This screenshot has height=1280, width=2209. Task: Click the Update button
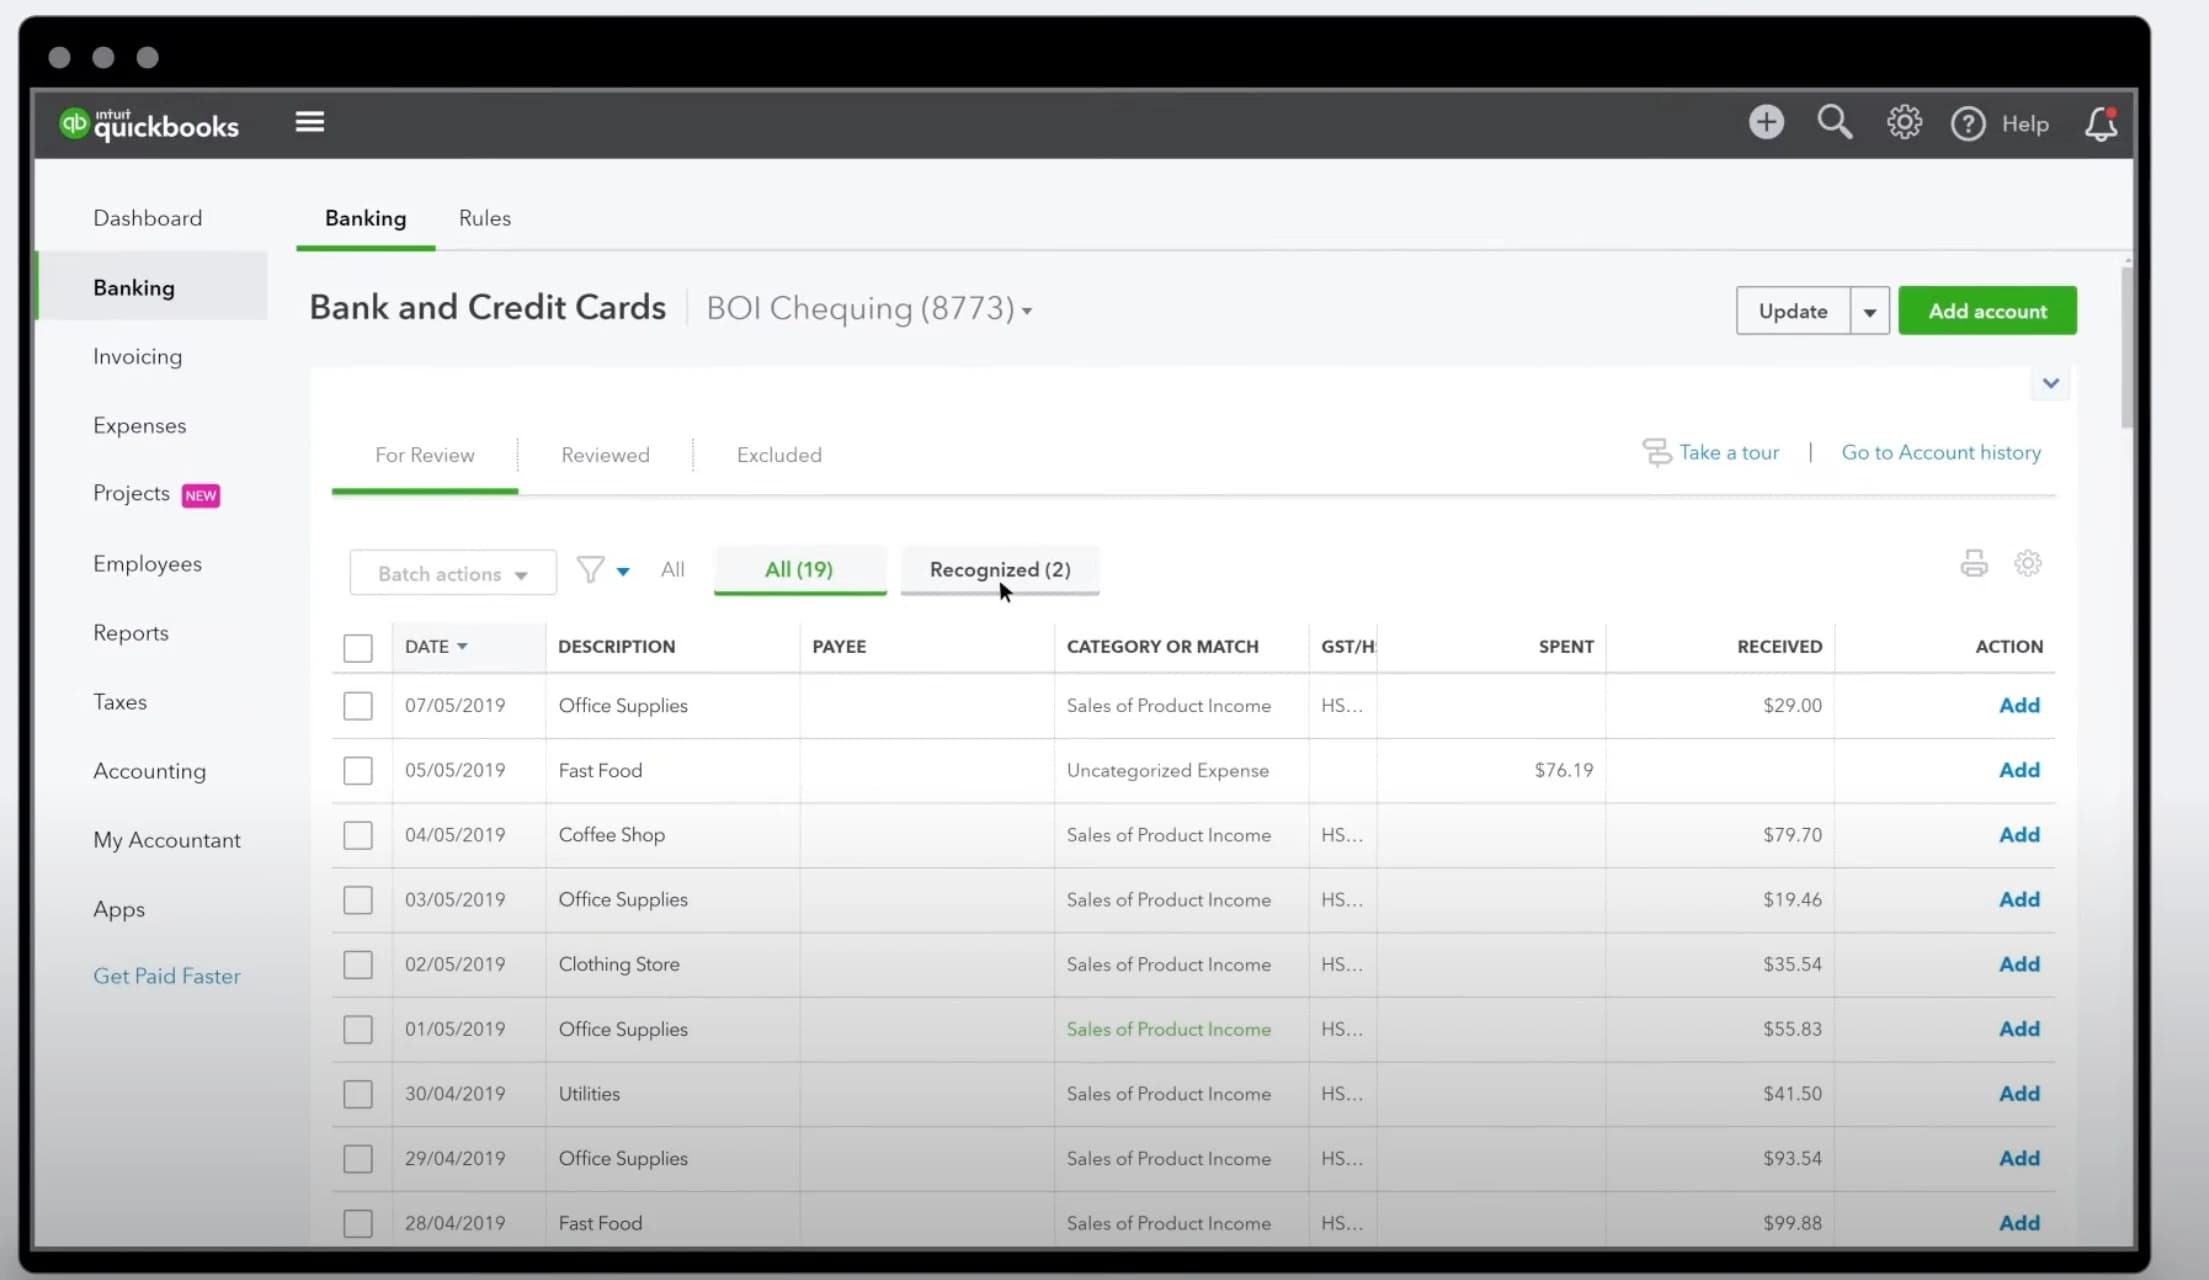tap(1793, 311)
